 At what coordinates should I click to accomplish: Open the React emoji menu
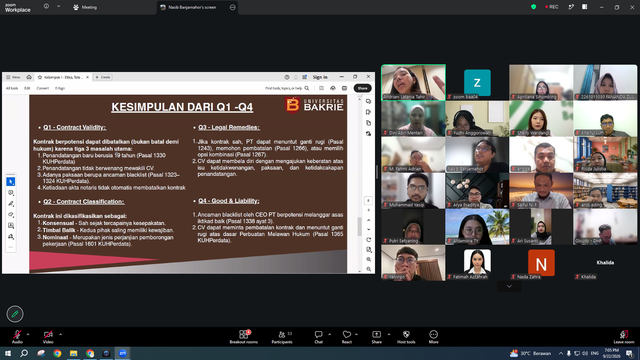click(x=347, y=337)
